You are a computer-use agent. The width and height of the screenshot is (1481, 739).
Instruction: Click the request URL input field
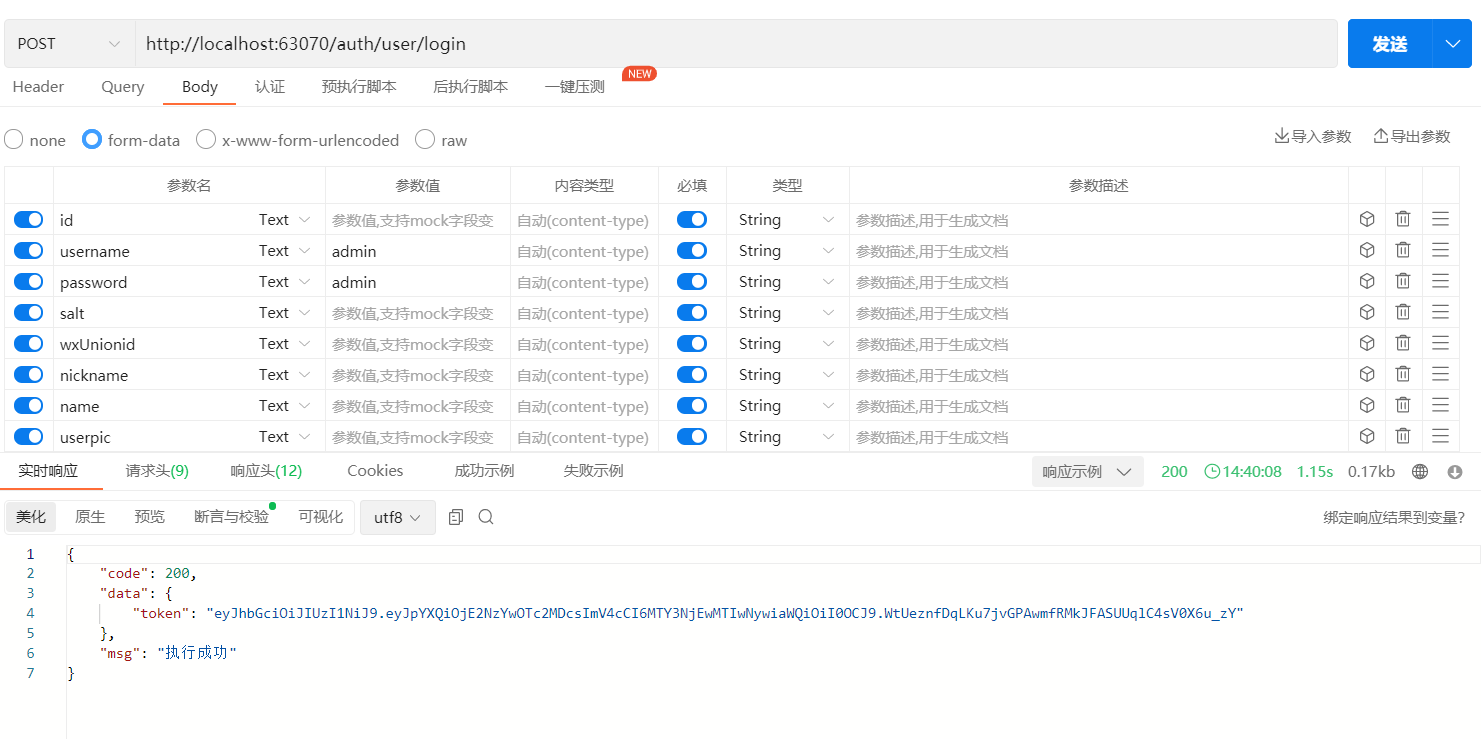pos(736,44)
